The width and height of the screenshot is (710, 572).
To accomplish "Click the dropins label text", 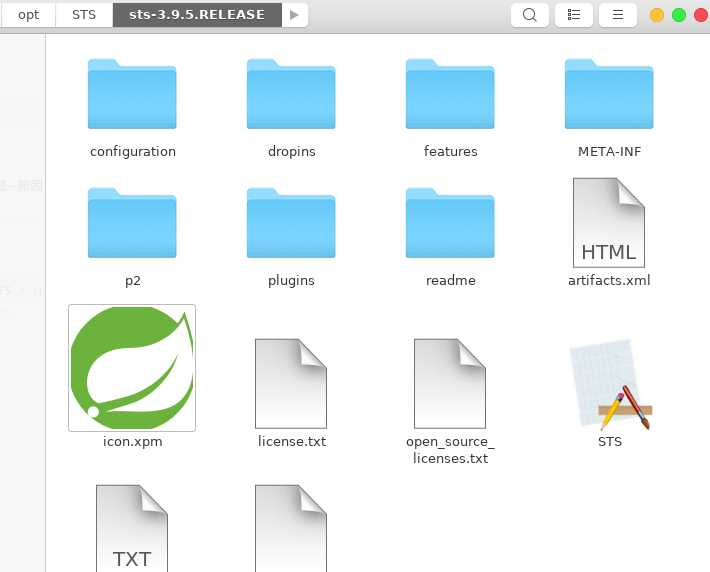I will (x=292, y=151).
